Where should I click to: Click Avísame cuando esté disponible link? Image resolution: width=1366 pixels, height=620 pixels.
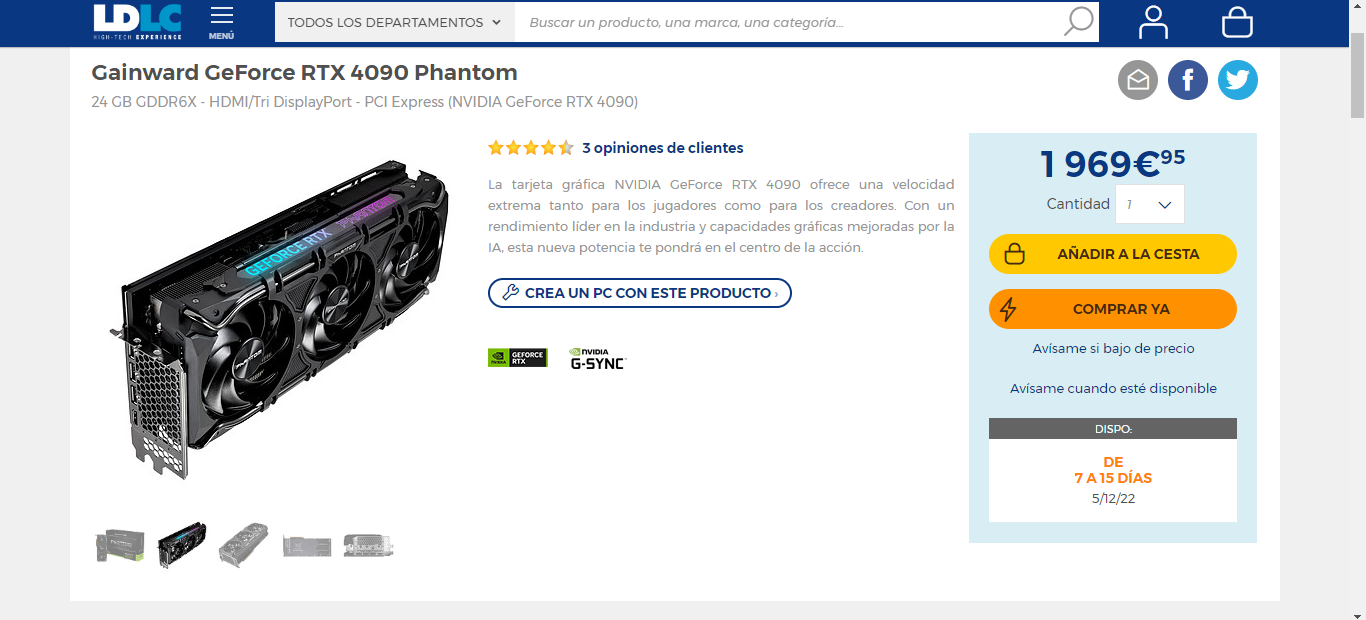pos(1113,389)
